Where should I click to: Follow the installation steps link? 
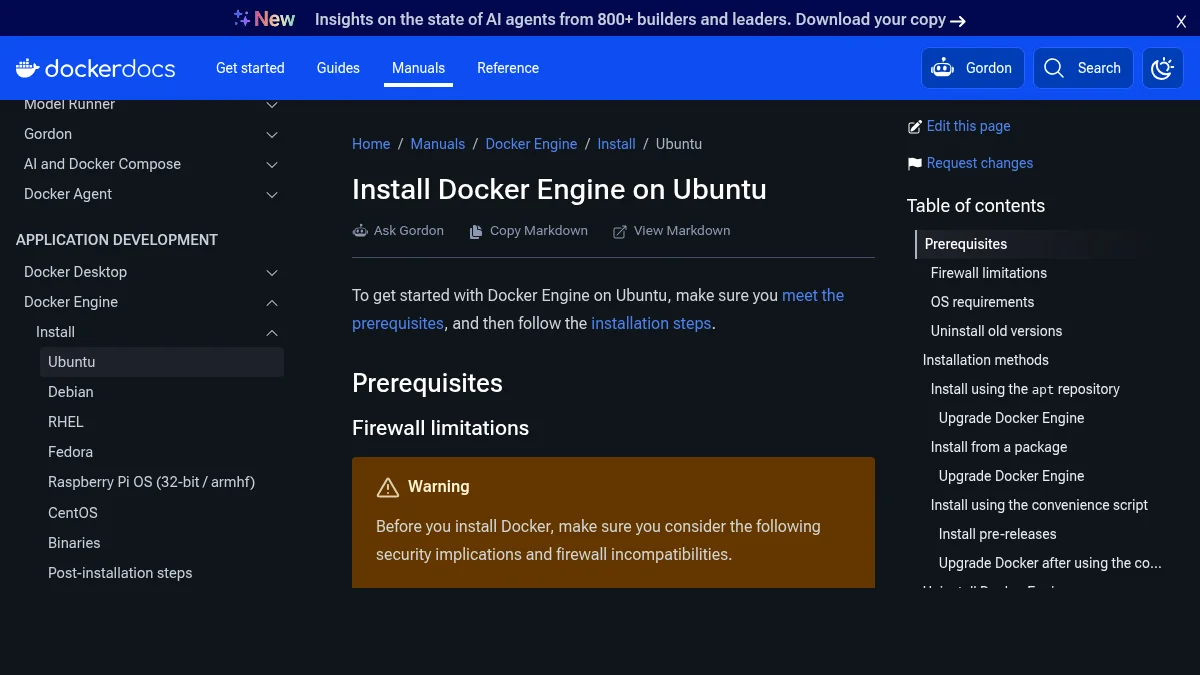tap(651, 324)
